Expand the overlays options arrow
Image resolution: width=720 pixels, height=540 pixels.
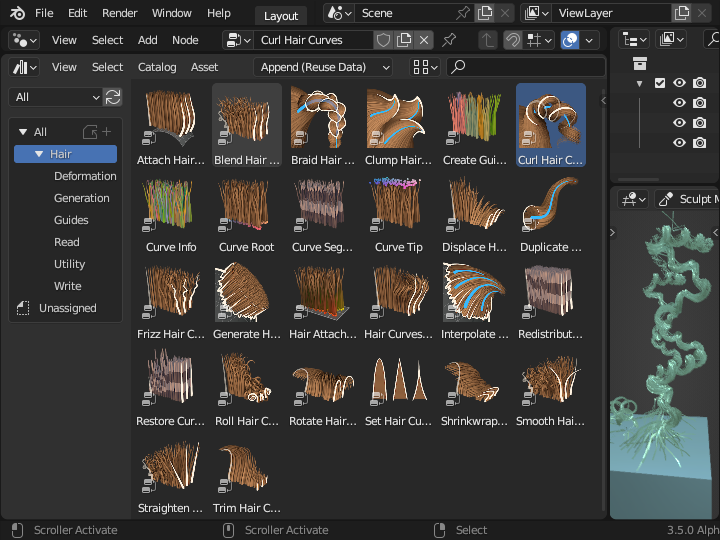pos(589,40)
